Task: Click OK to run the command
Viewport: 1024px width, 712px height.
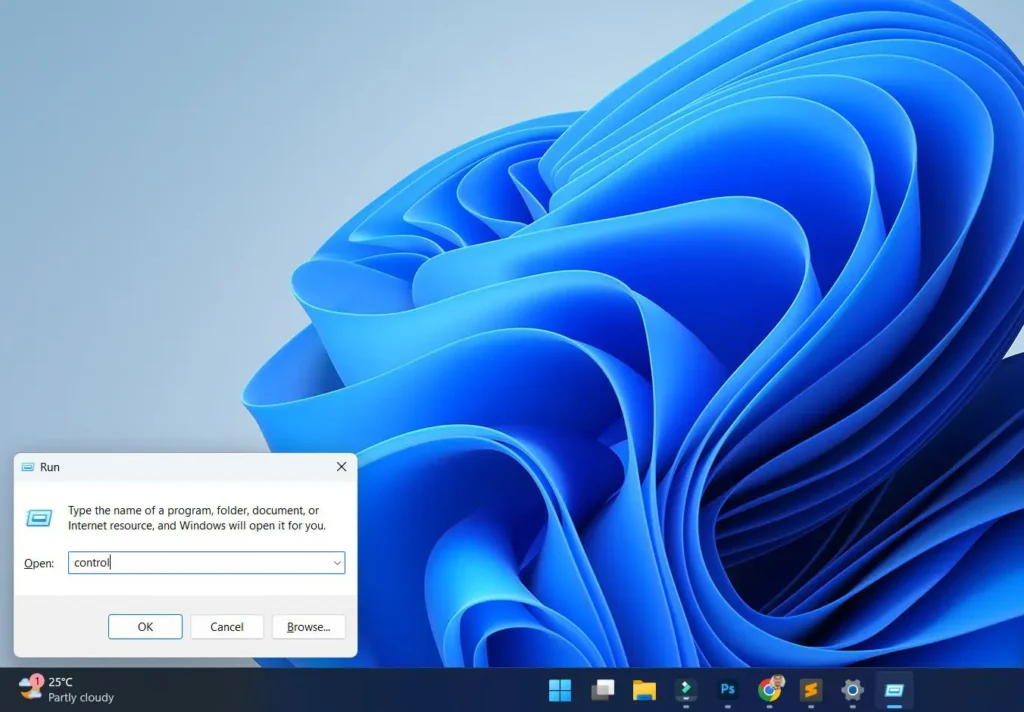Action: click(144, 626)
